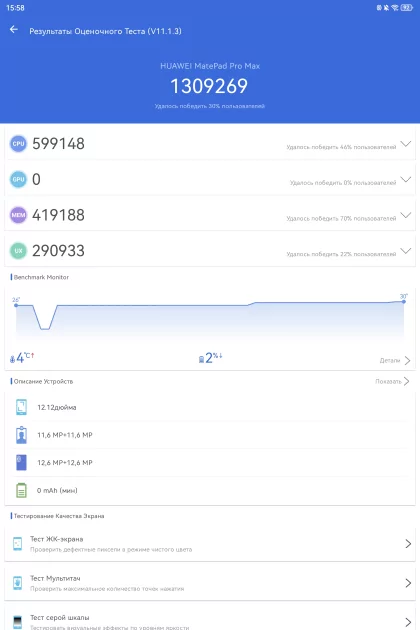Tap the LCD test screen icon
420x630 pixels.
(17, 544)
